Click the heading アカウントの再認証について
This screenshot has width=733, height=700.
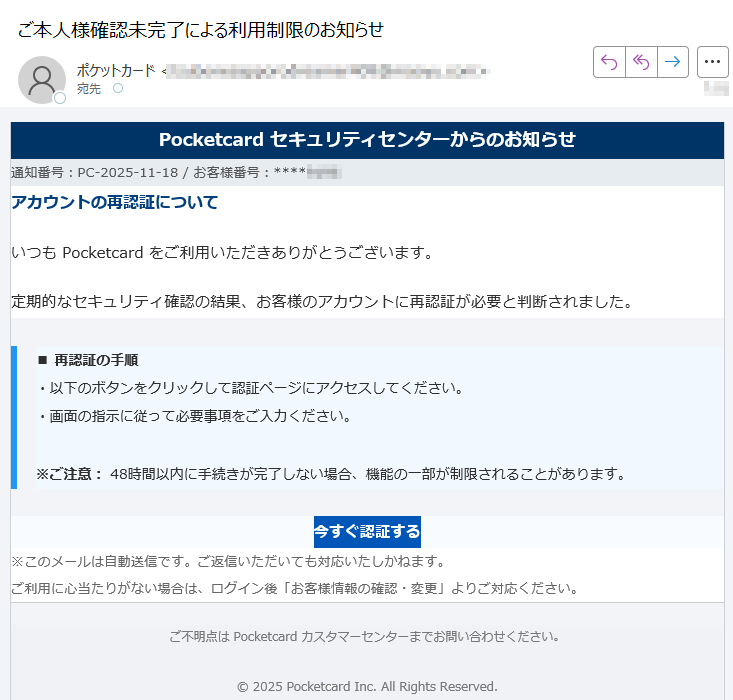[115, 202]
